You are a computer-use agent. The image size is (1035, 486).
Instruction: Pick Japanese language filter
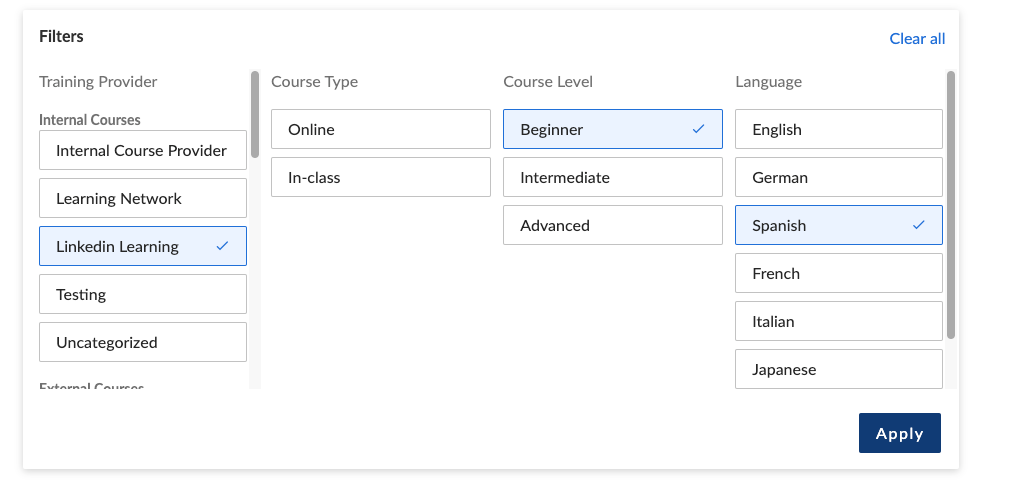pos(838,369)
